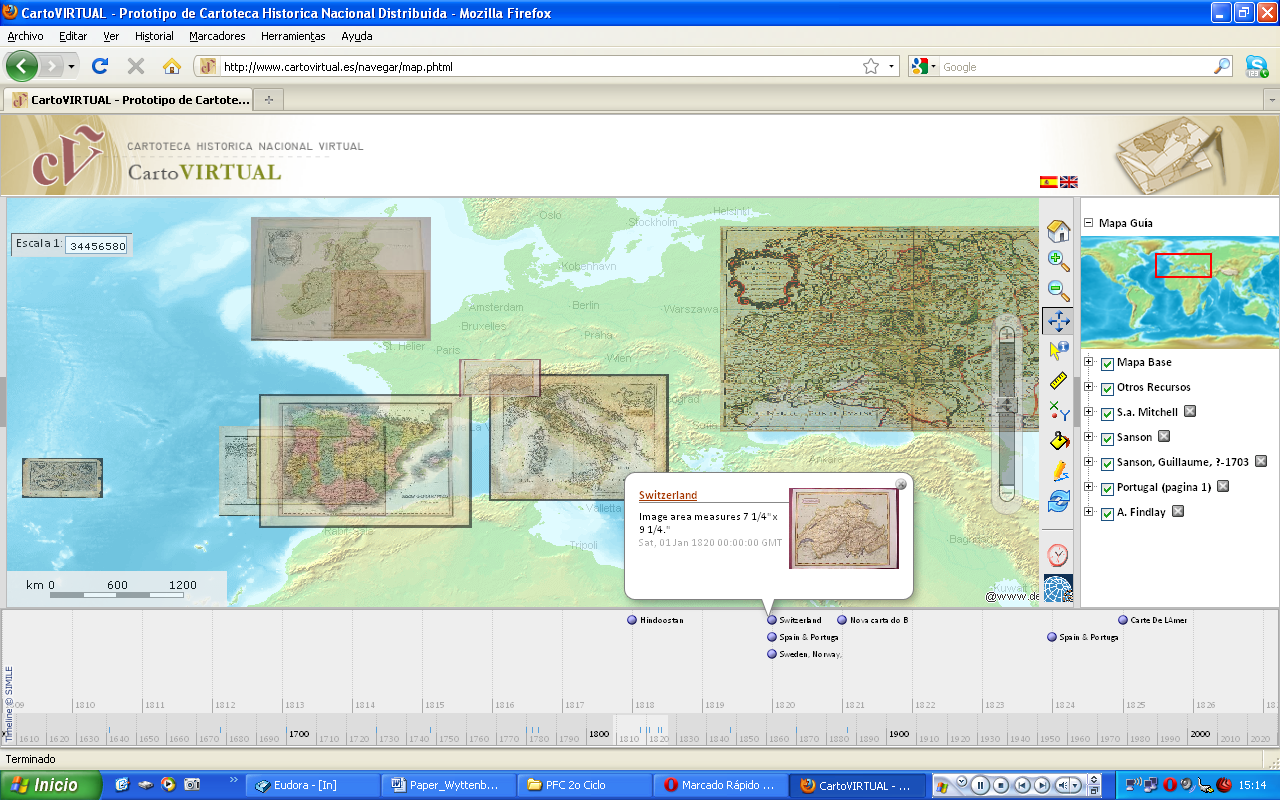Click Firefox back navigation button
Screen dimensions: 1280x800
click(23, 66)
